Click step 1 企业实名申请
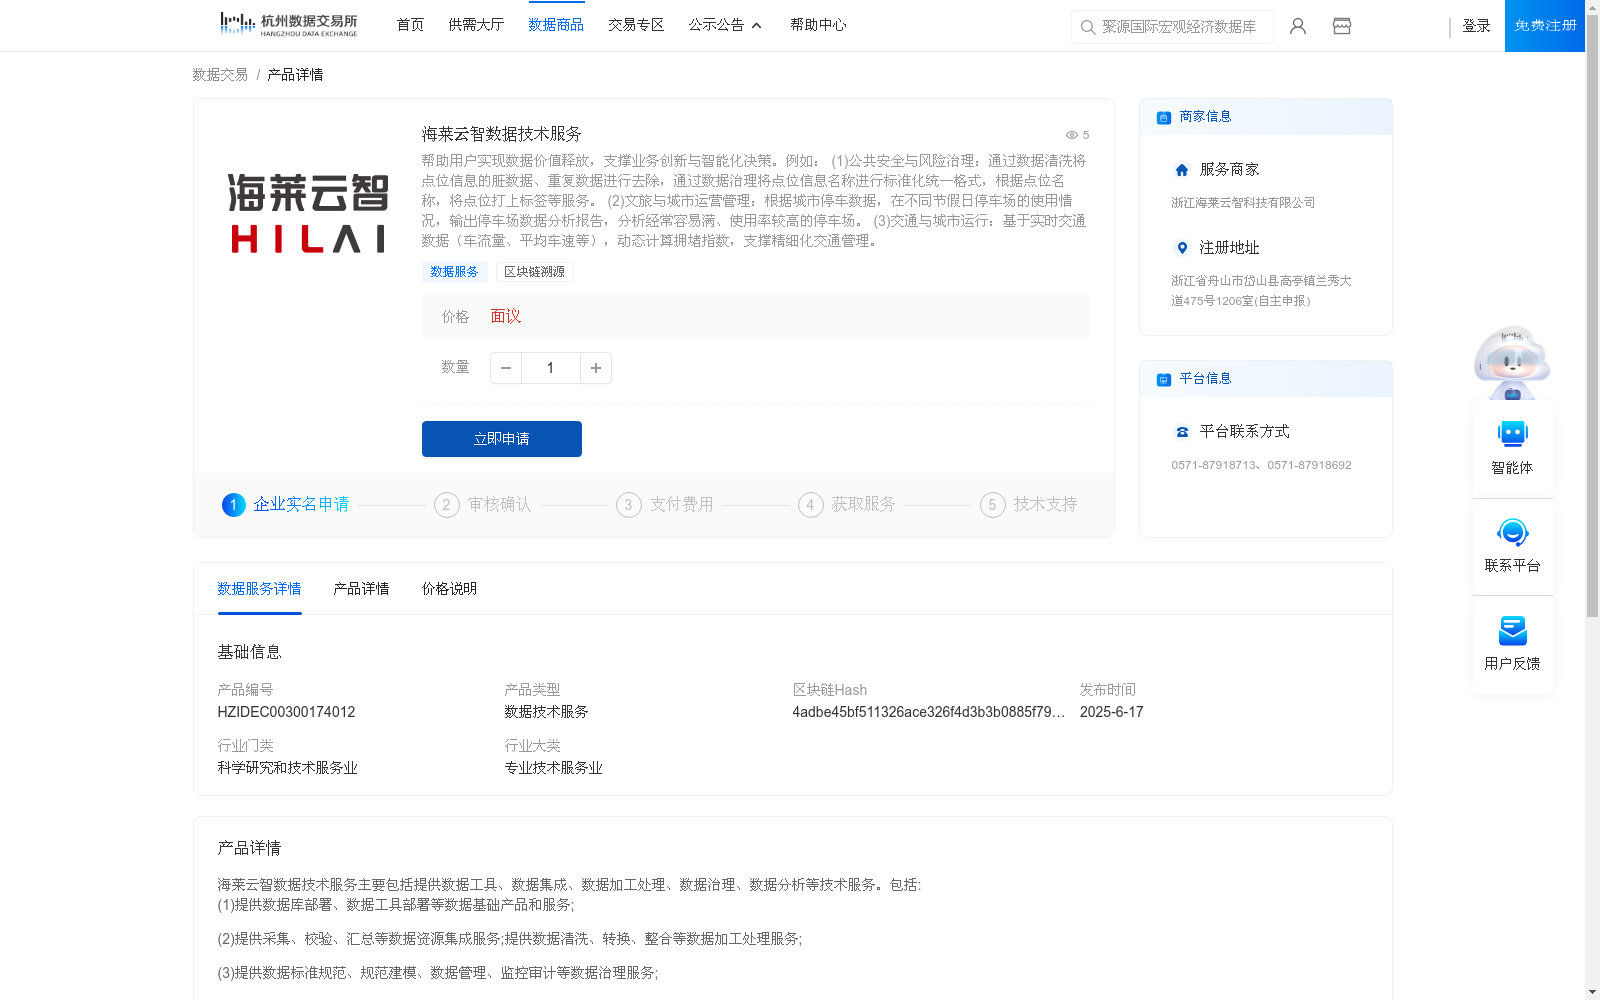 click(x=286, y=505)
